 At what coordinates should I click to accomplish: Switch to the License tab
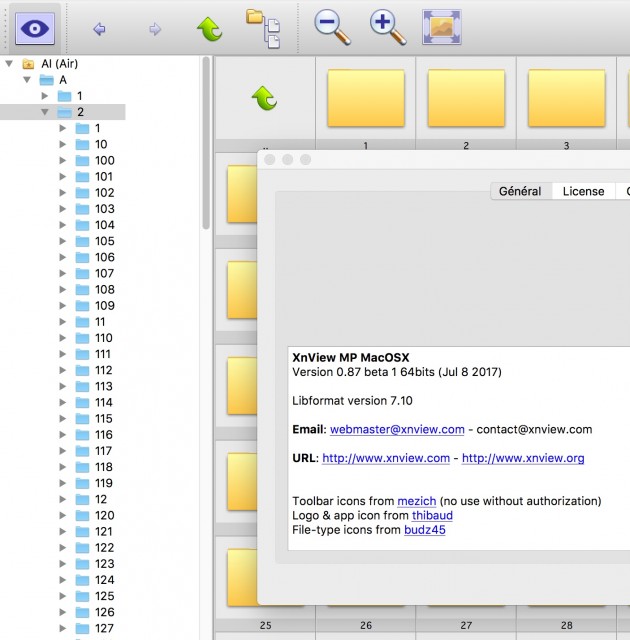click(x=583, y=191)
